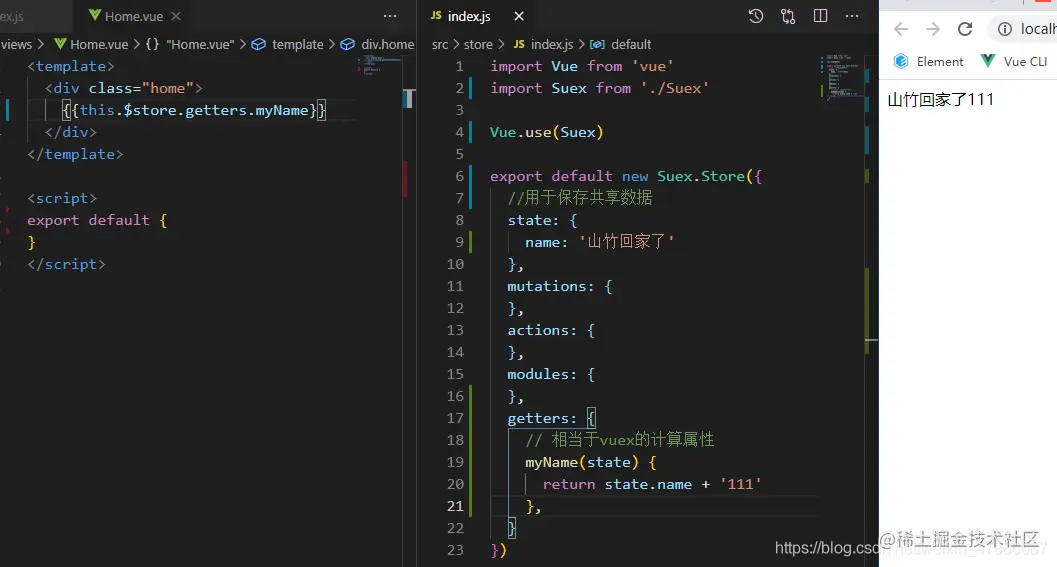This screenshot has height=567, width=1057.
Task: Select '"Home.vue"' object breadcrumb
Action: point(200,44)
